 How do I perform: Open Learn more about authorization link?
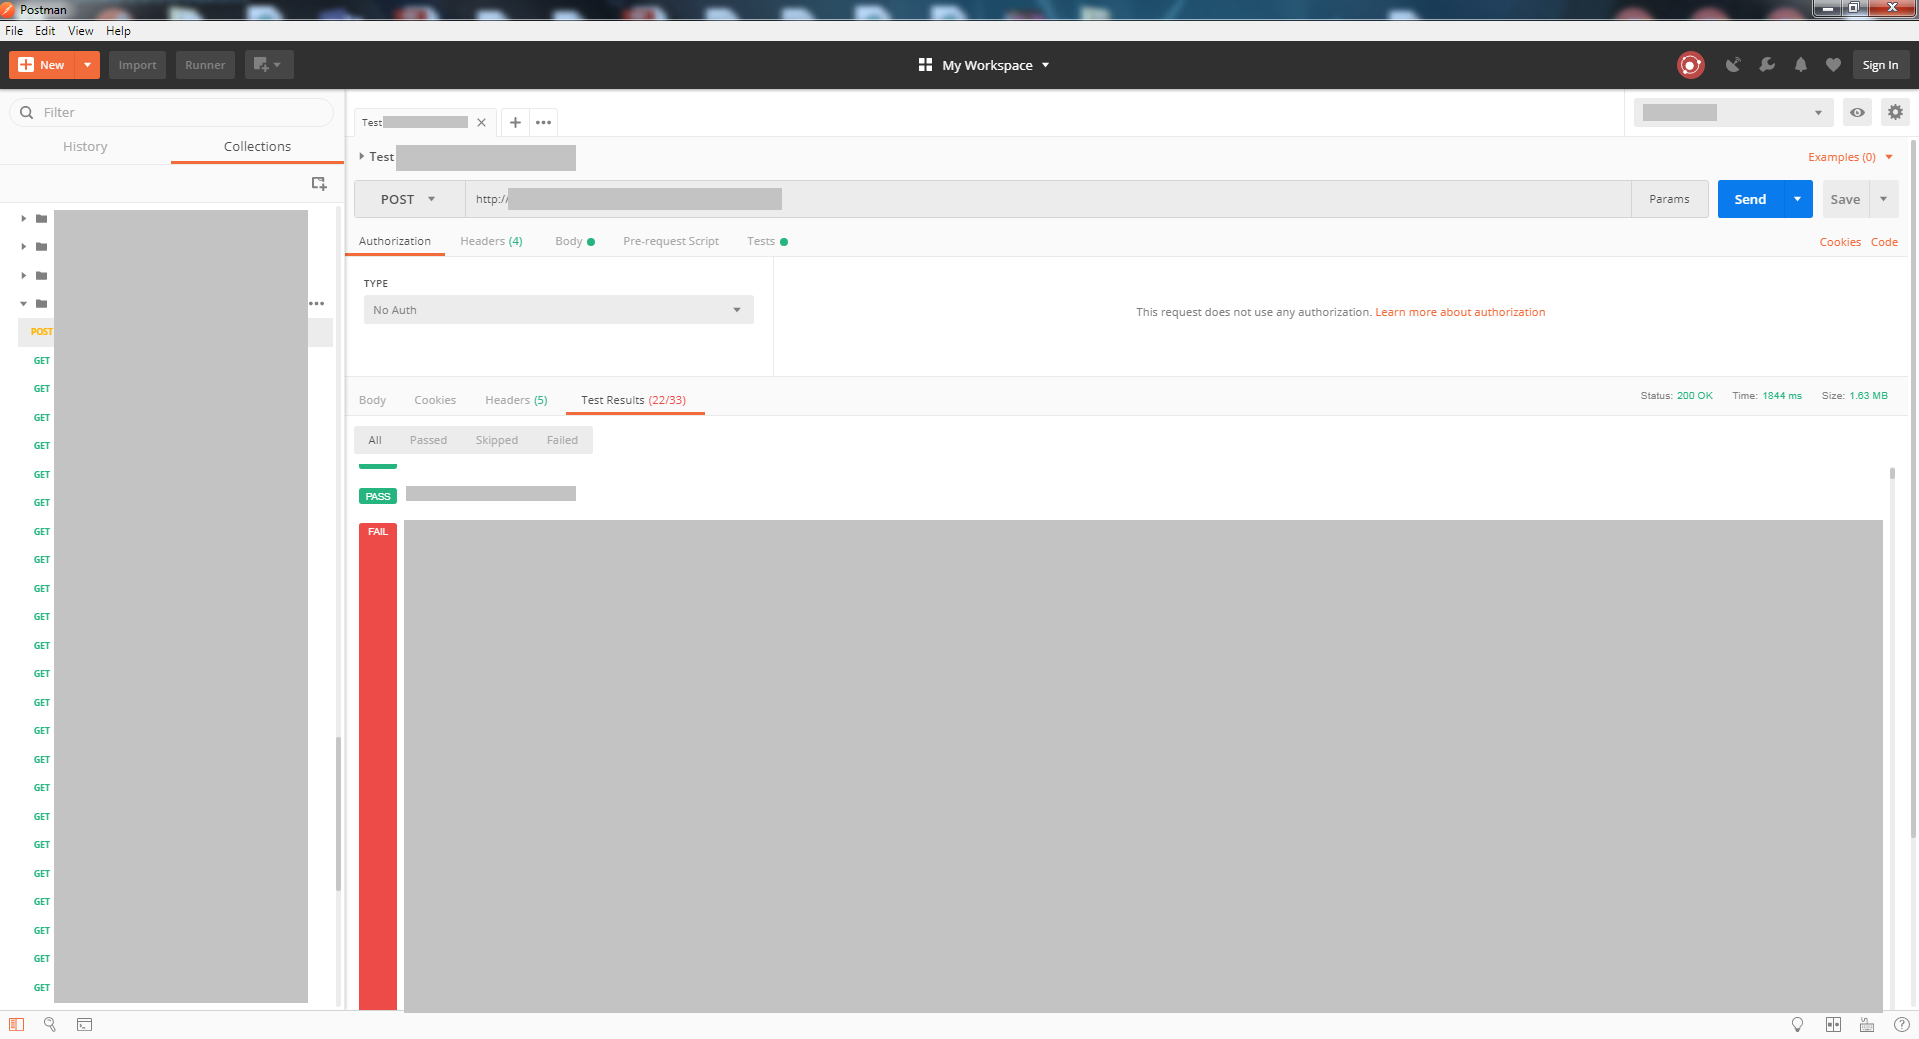pyautogui.click(x=1460, y=312)
